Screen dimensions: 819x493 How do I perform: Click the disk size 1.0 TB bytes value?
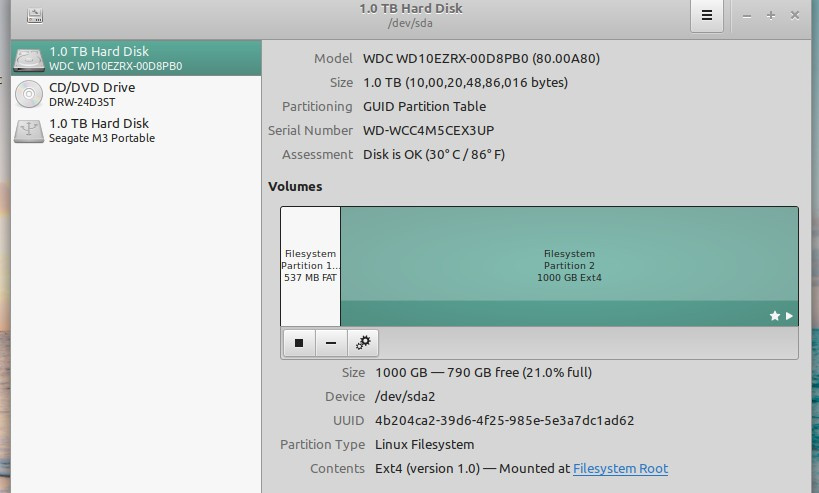tap(465, 83)
